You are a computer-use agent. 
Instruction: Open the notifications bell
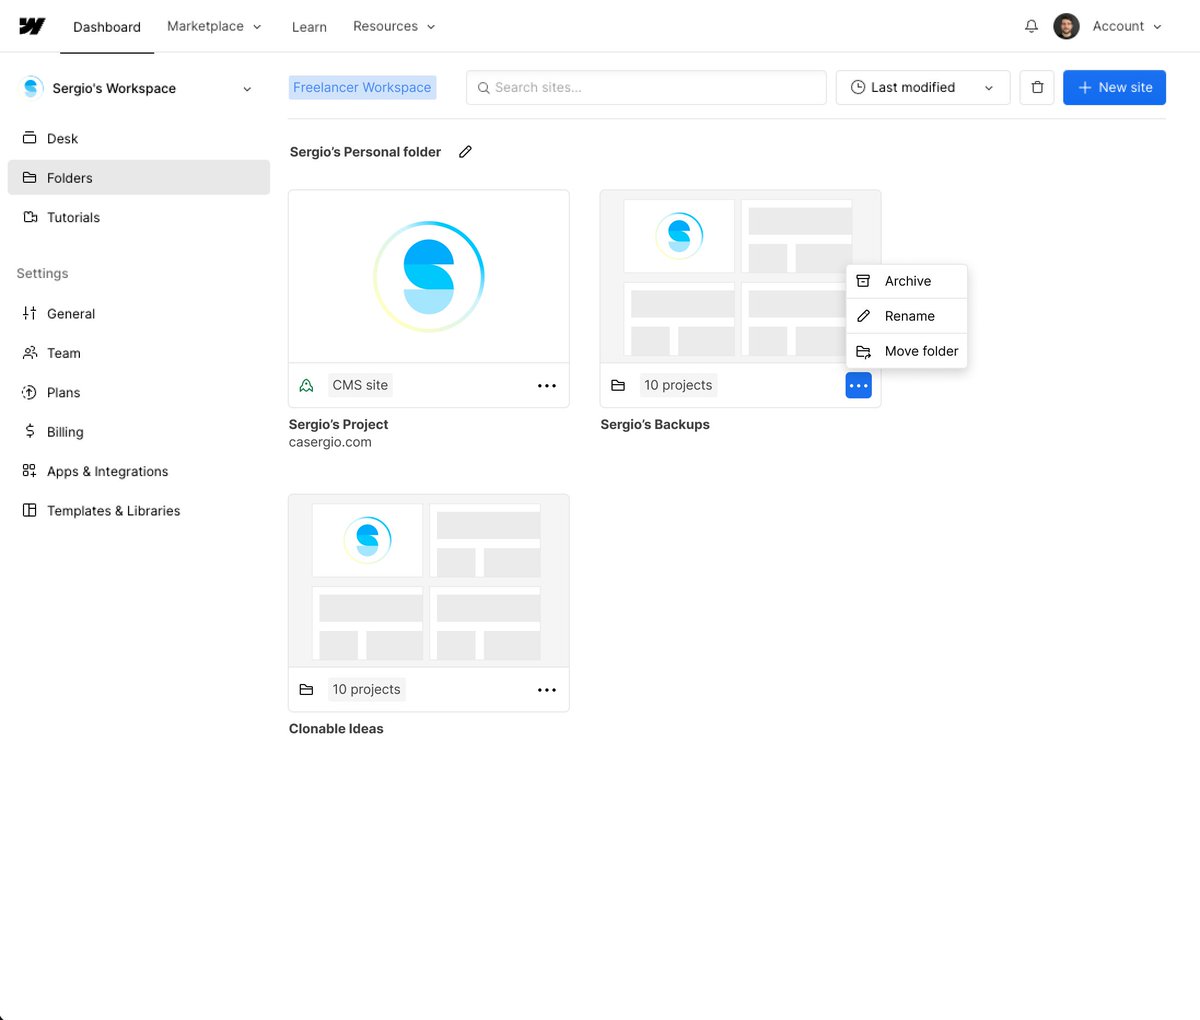tap(1031, 26)
